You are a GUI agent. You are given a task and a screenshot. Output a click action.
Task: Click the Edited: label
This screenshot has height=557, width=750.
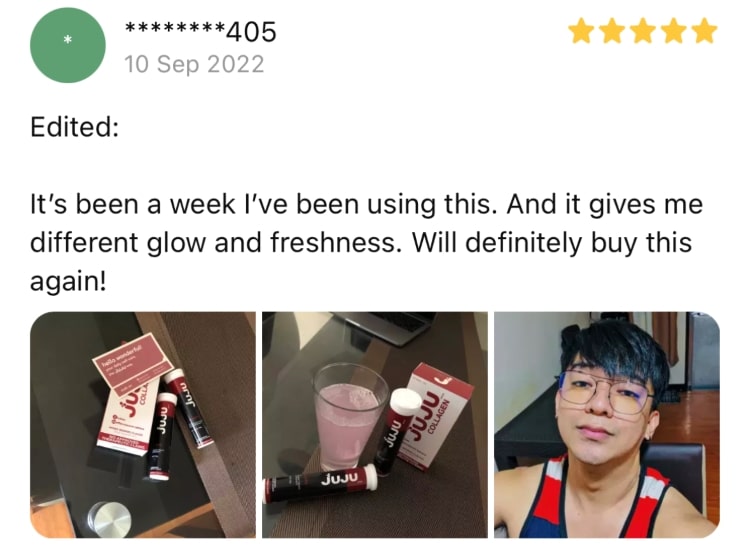click(x=75, y=127)
